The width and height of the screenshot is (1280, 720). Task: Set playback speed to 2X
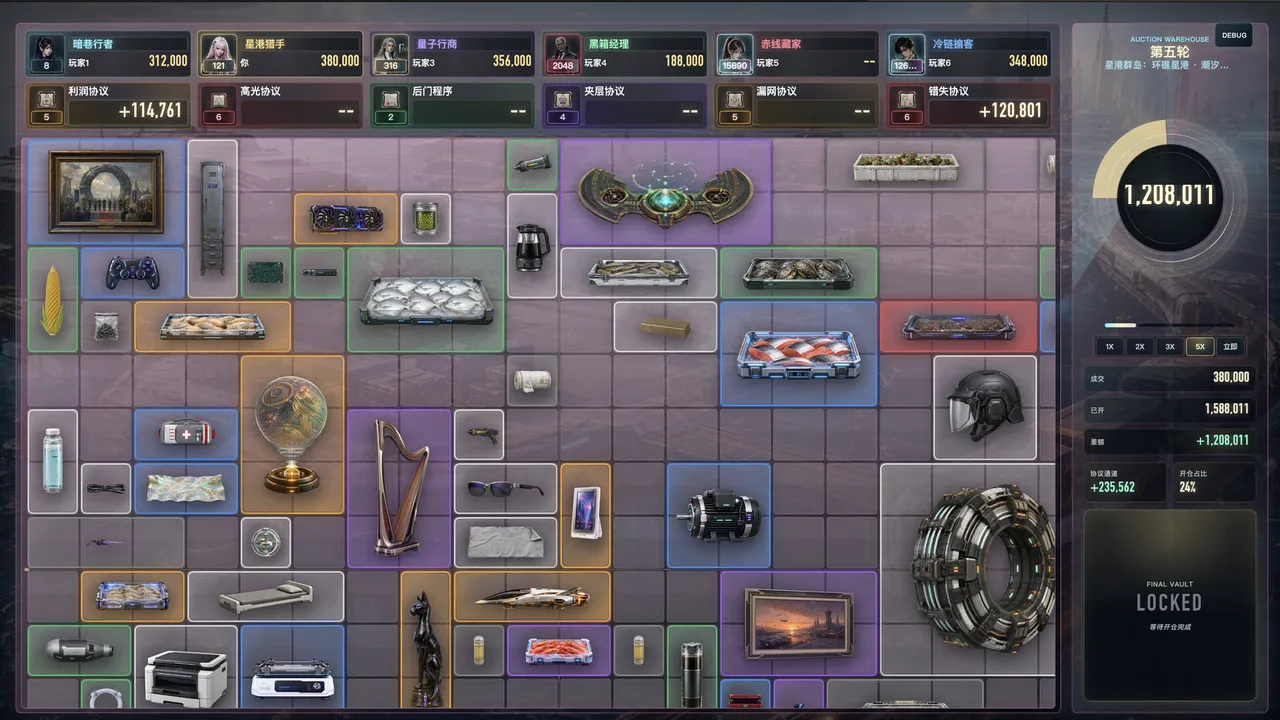(1139, 347)
